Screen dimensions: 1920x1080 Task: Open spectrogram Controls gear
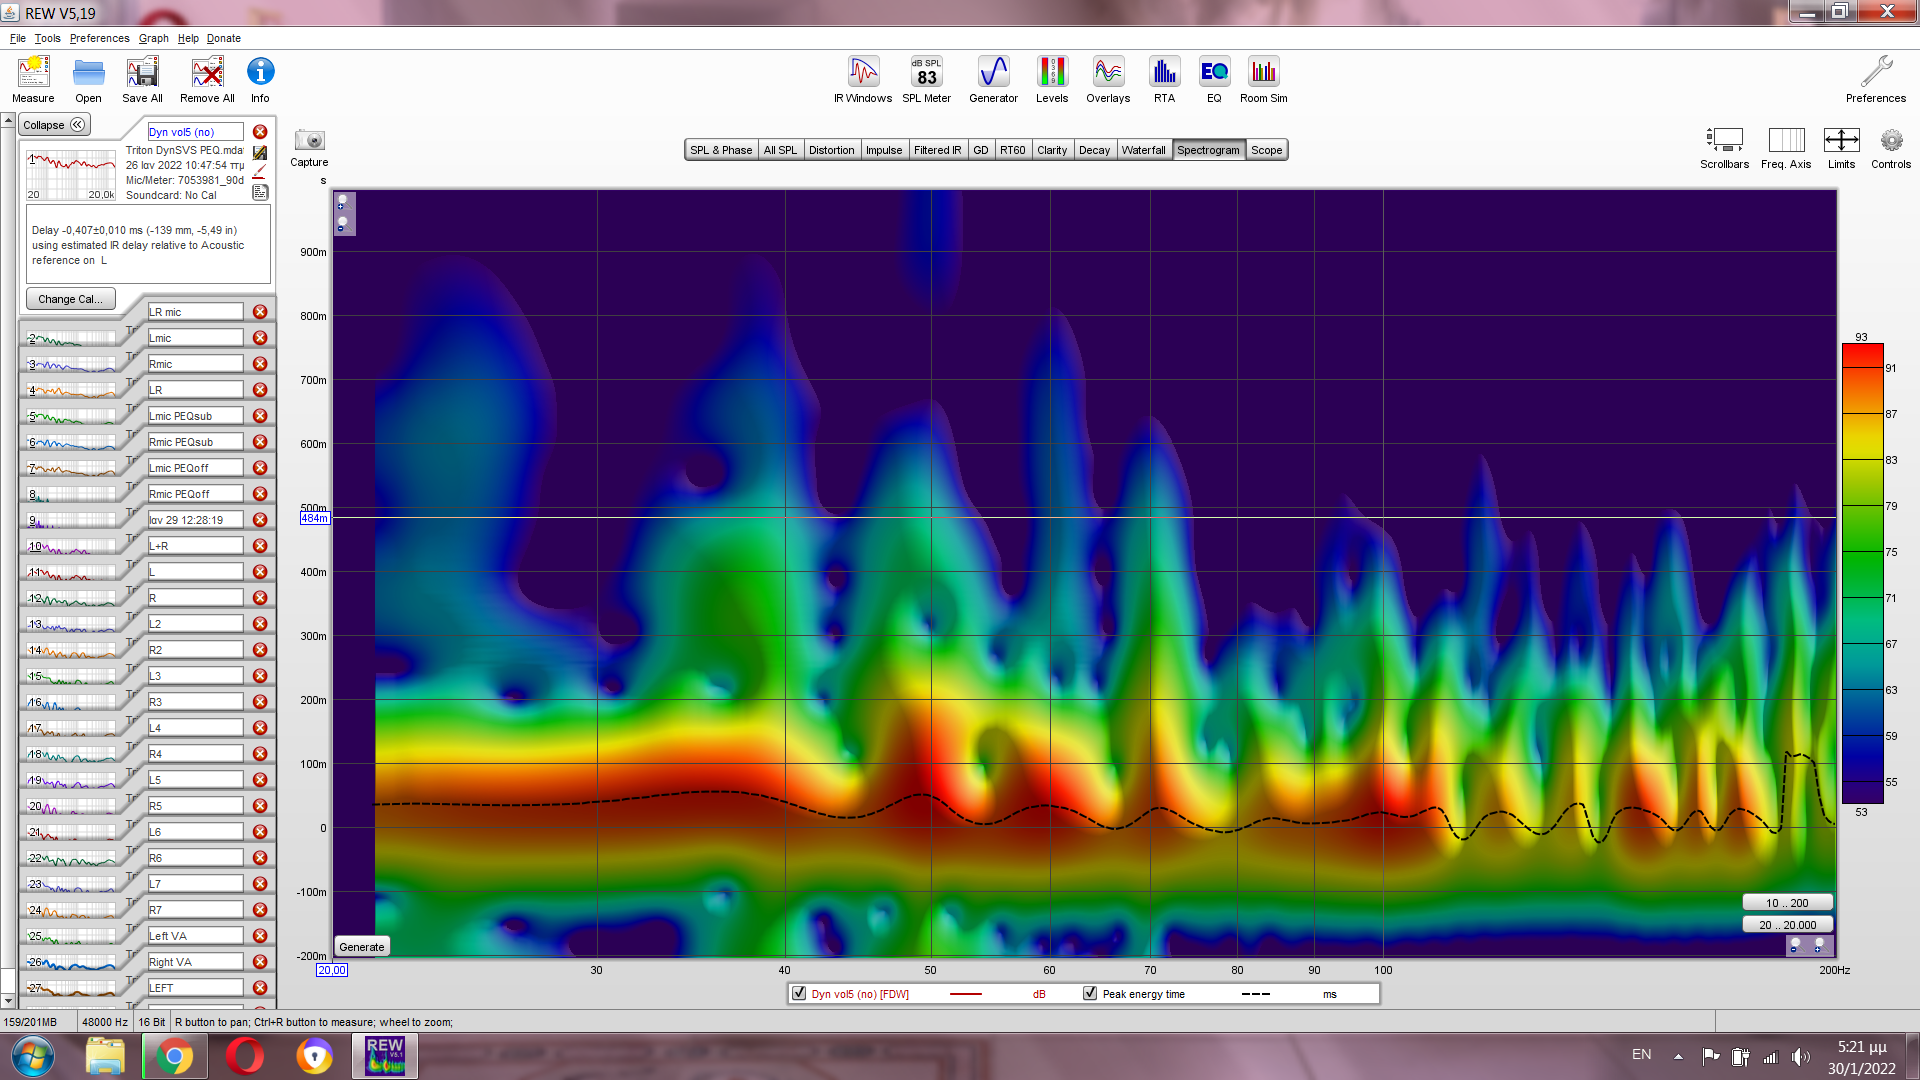tap(1891, 148)
